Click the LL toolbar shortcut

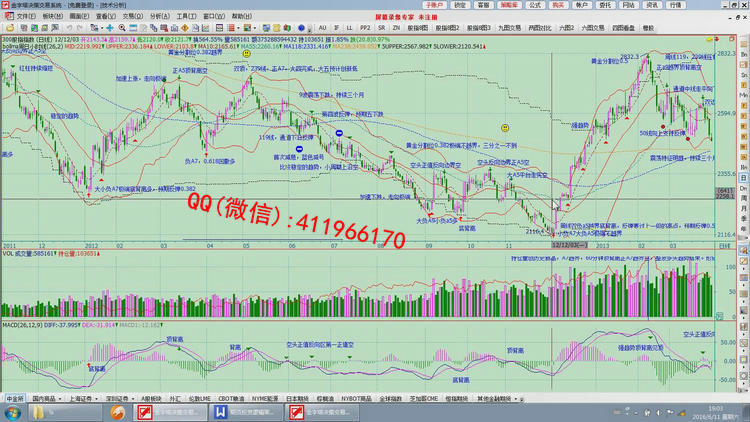click(x=350, y=28)
